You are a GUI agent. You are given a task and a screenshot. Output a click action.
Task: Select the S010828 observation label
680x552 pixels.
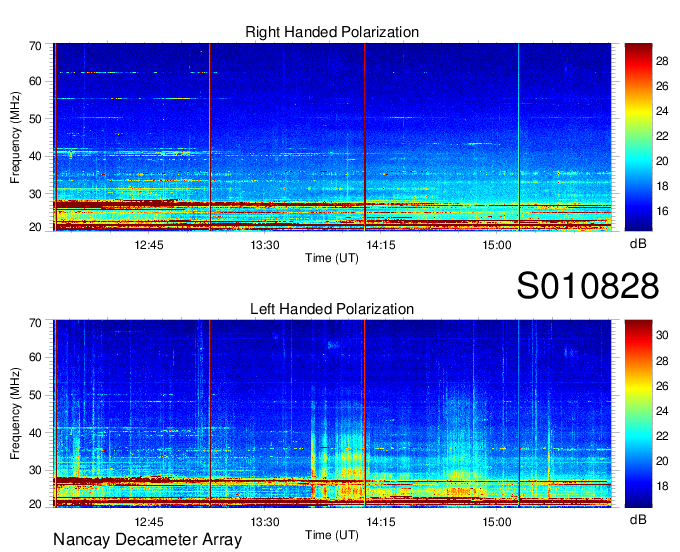pos(588,286)
